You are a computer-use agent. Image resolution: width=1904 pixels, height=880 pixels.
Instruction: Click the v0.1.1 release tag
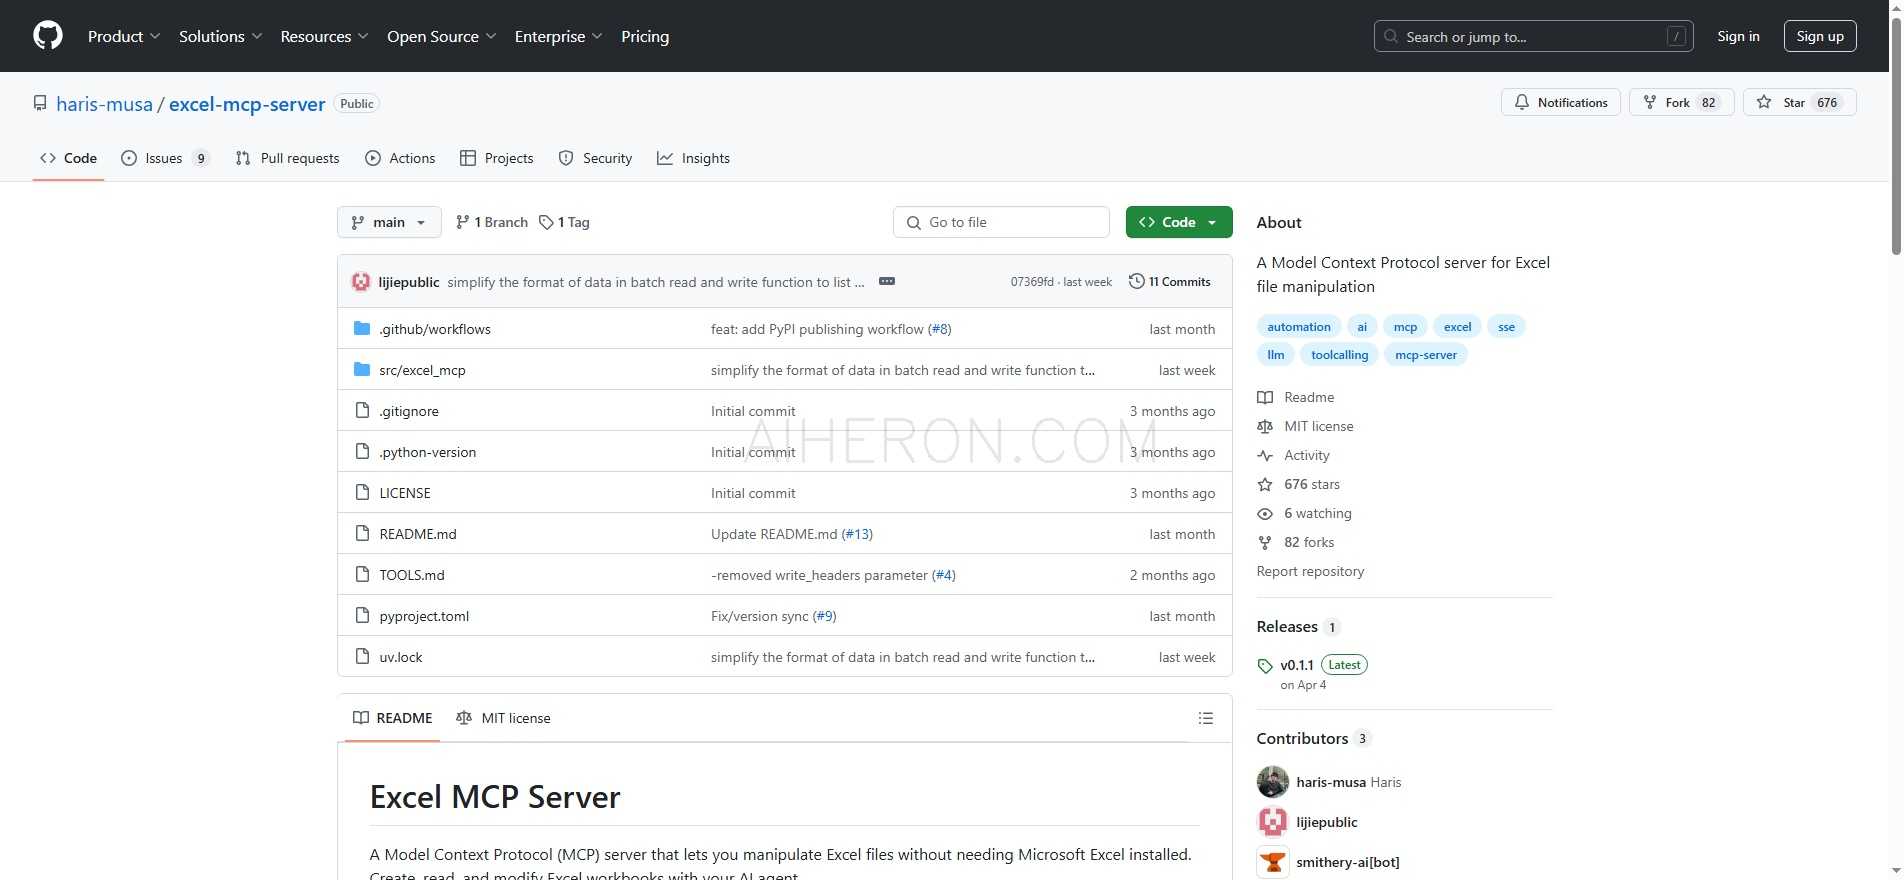point(1297,665)
